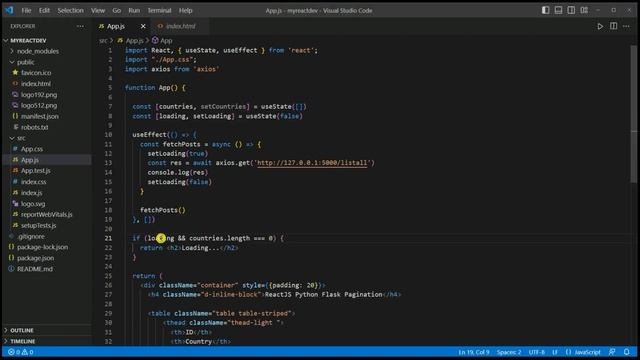The image size is (640, 360).
Task: Collapse the MYREACTDEV root folder
Action: [x=28, y=40]
